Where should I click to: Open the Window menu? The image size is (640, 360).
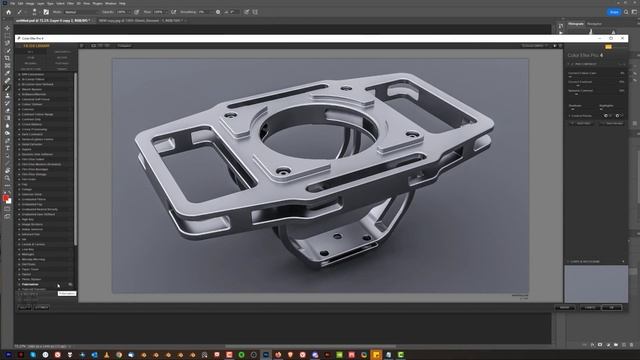(111, 3)
